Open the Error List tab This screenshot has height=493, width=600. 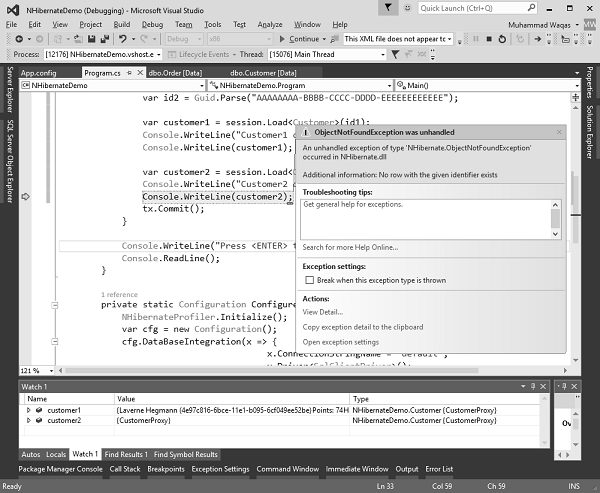click(439, 469)
